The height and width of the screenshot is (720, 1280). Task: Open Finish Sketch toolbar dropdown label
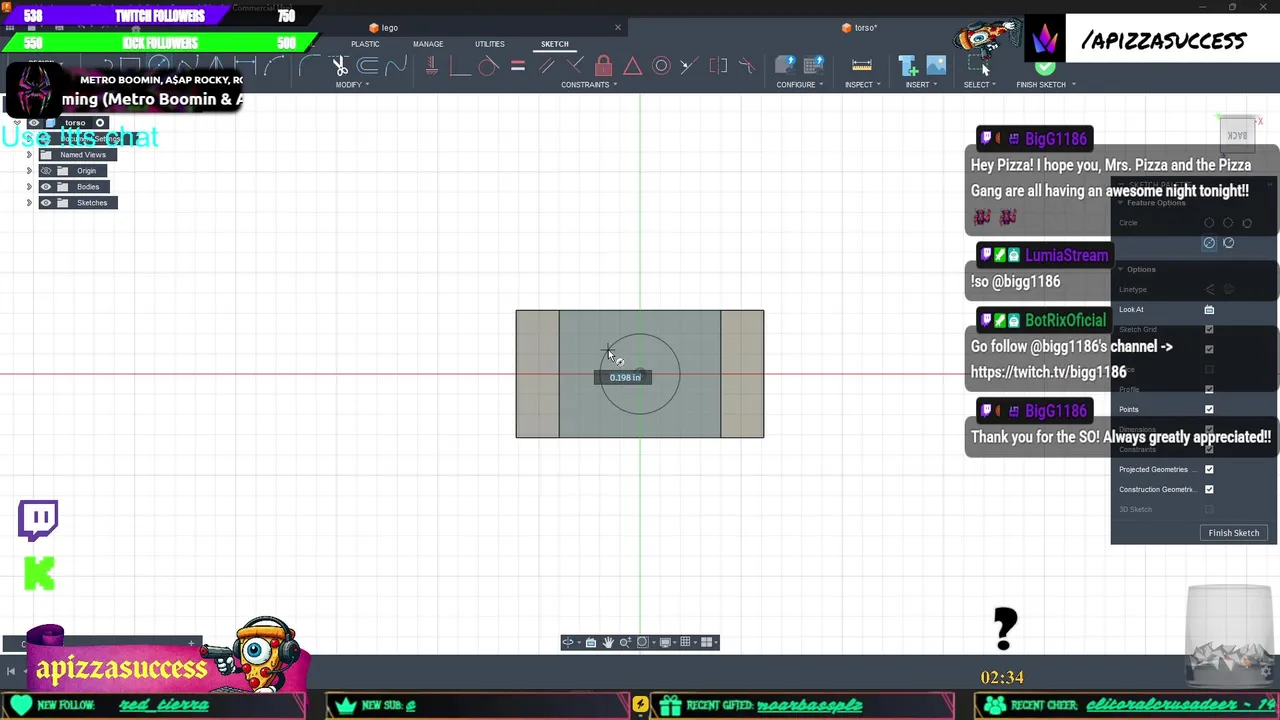point(1045,85)
